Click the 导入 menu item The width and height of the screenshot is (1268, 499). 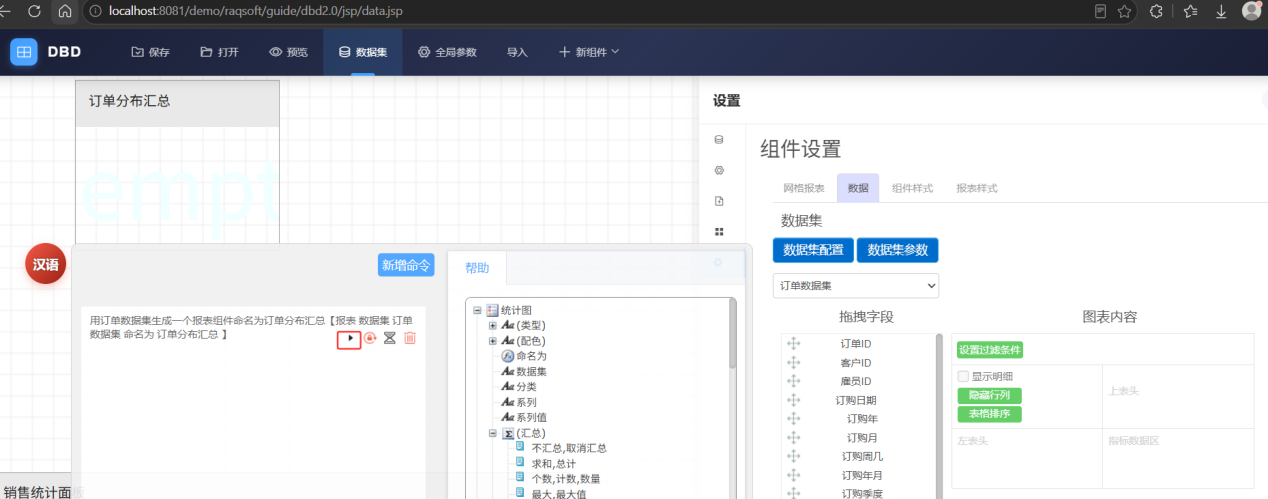(517, 52)
